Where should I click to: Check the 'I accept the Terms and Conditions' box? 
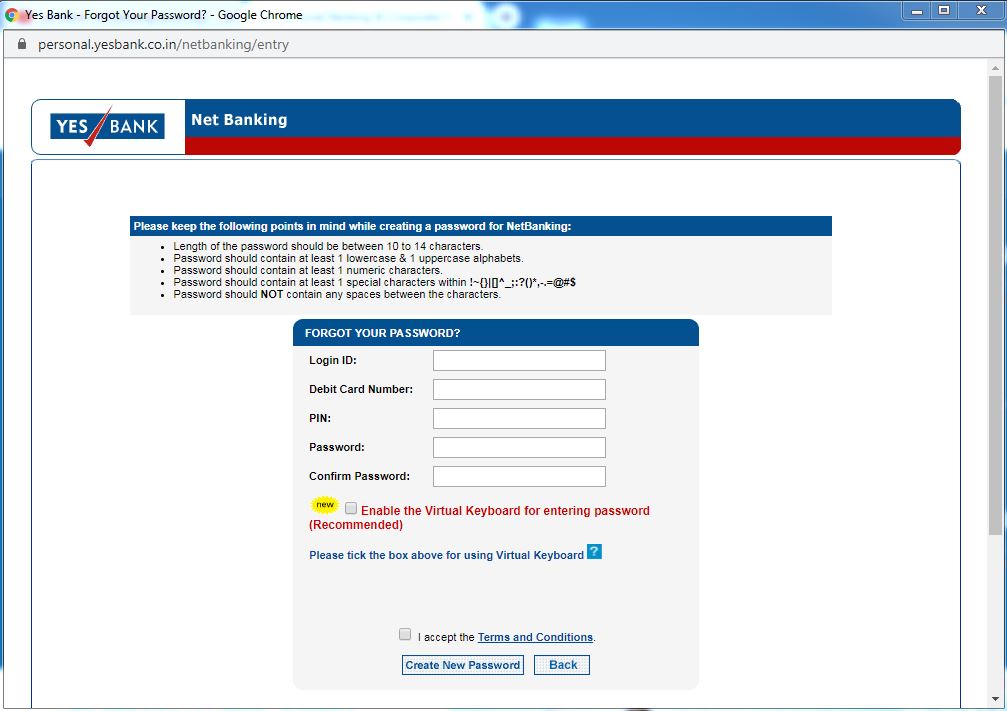[x=405, y=633]
